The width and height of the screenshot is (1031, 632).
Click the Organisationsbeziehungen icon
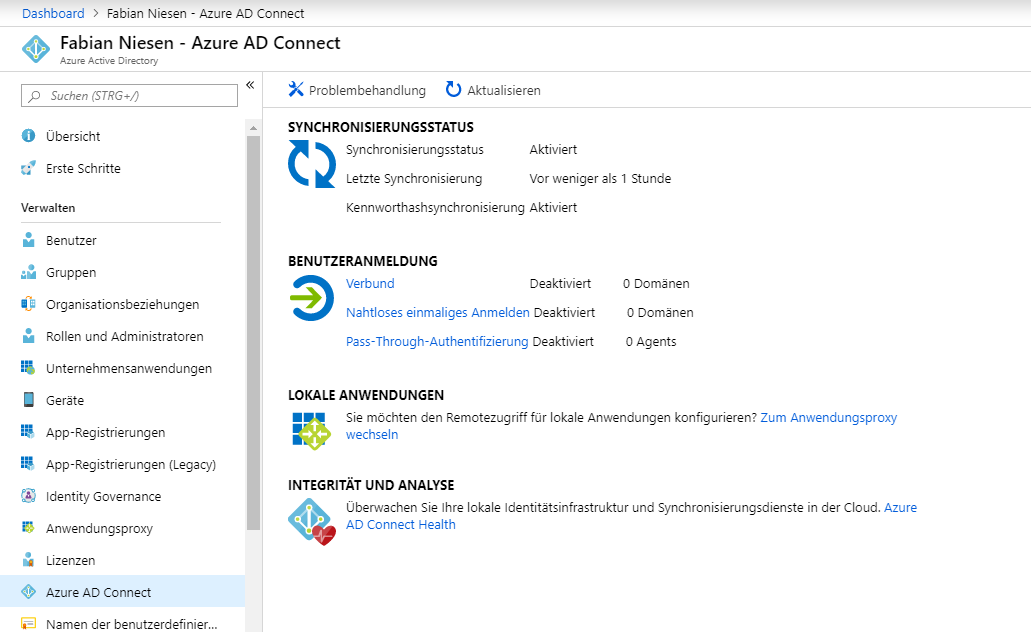pos(28,304)
